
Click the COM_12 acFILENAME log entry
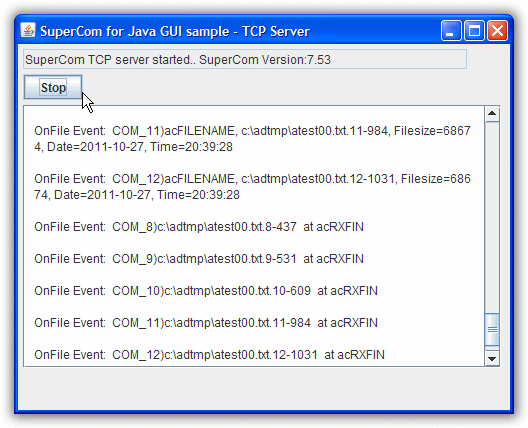(x=252, y=187)
